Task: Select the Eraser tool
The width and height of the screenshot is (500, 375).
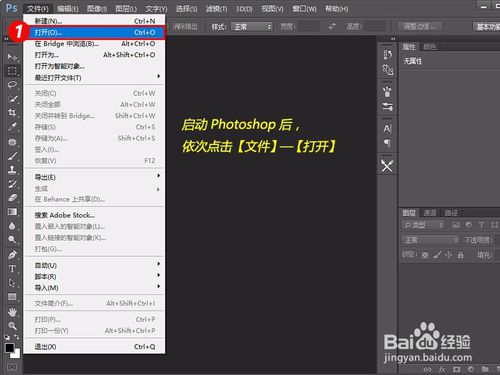Action: pos(12,198)
